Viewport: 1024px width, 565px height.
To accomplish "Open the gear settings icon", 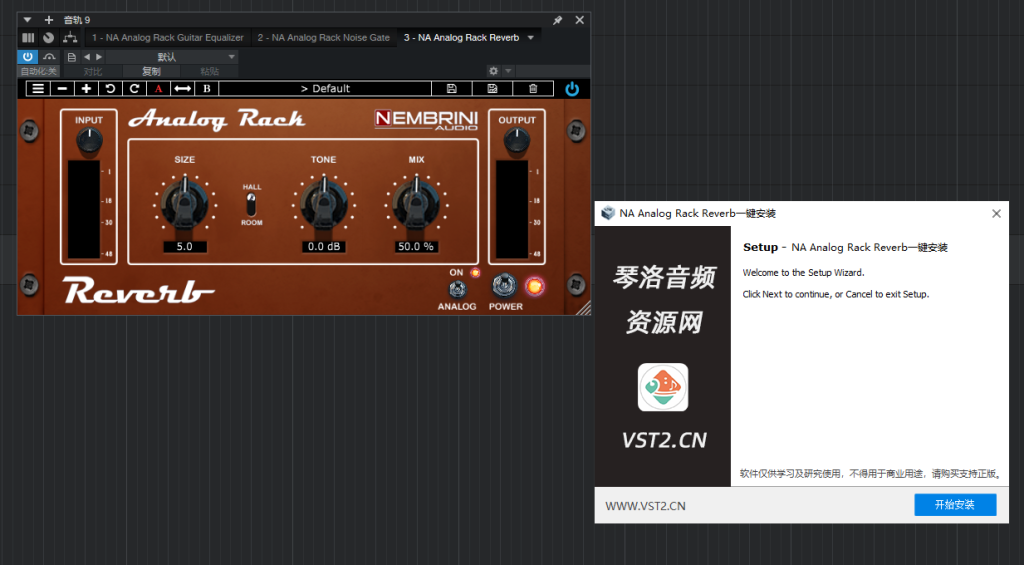I will (x=494, y=71).
